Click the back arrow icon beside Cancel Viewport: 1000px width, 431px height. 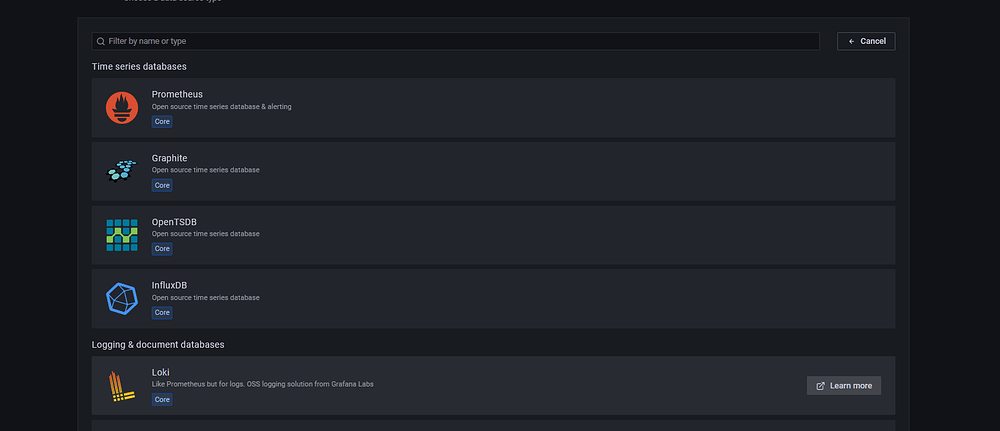click(851, 41)
